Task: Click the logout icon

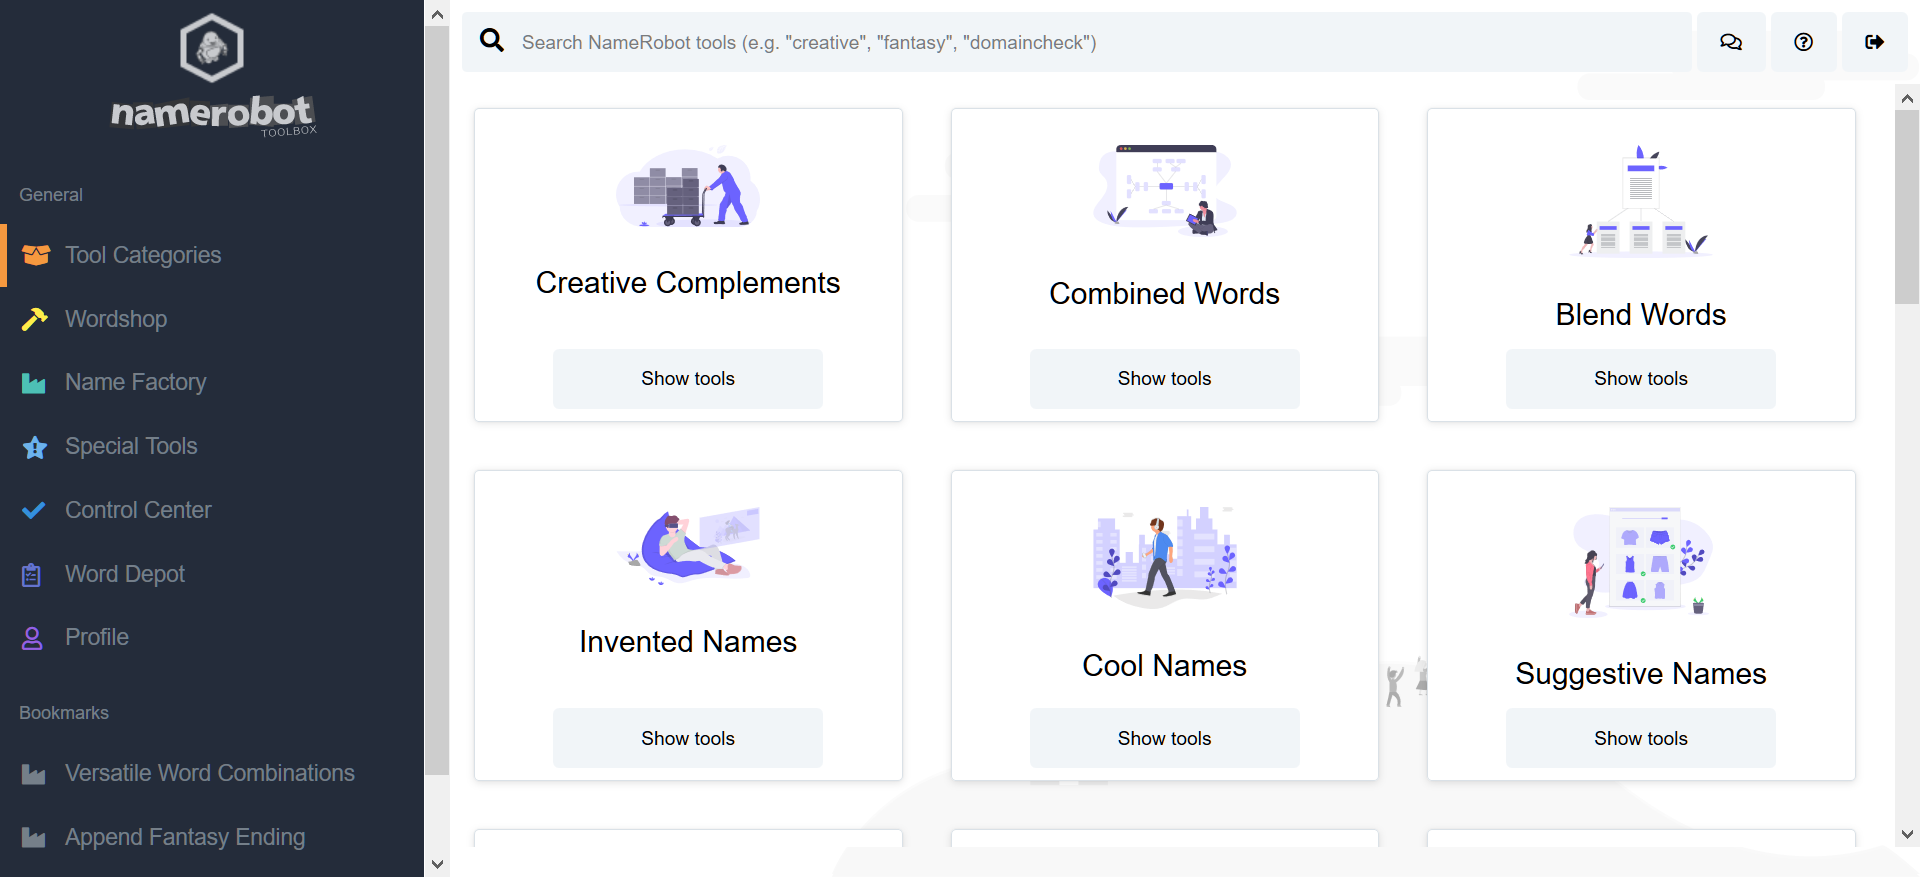Action: (x=1875, y=42)
